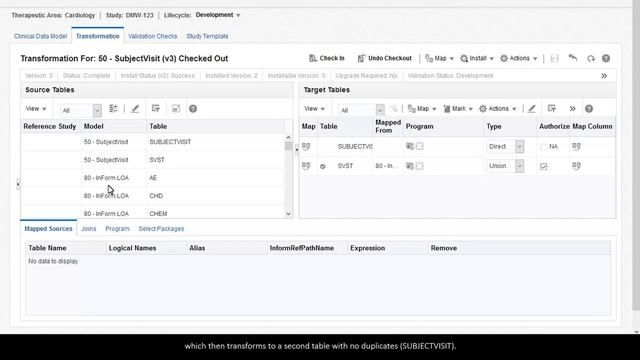Open the Source Tables View menu
The width and height of the screenshot is (640, 360).
click(x=36, y=109)
